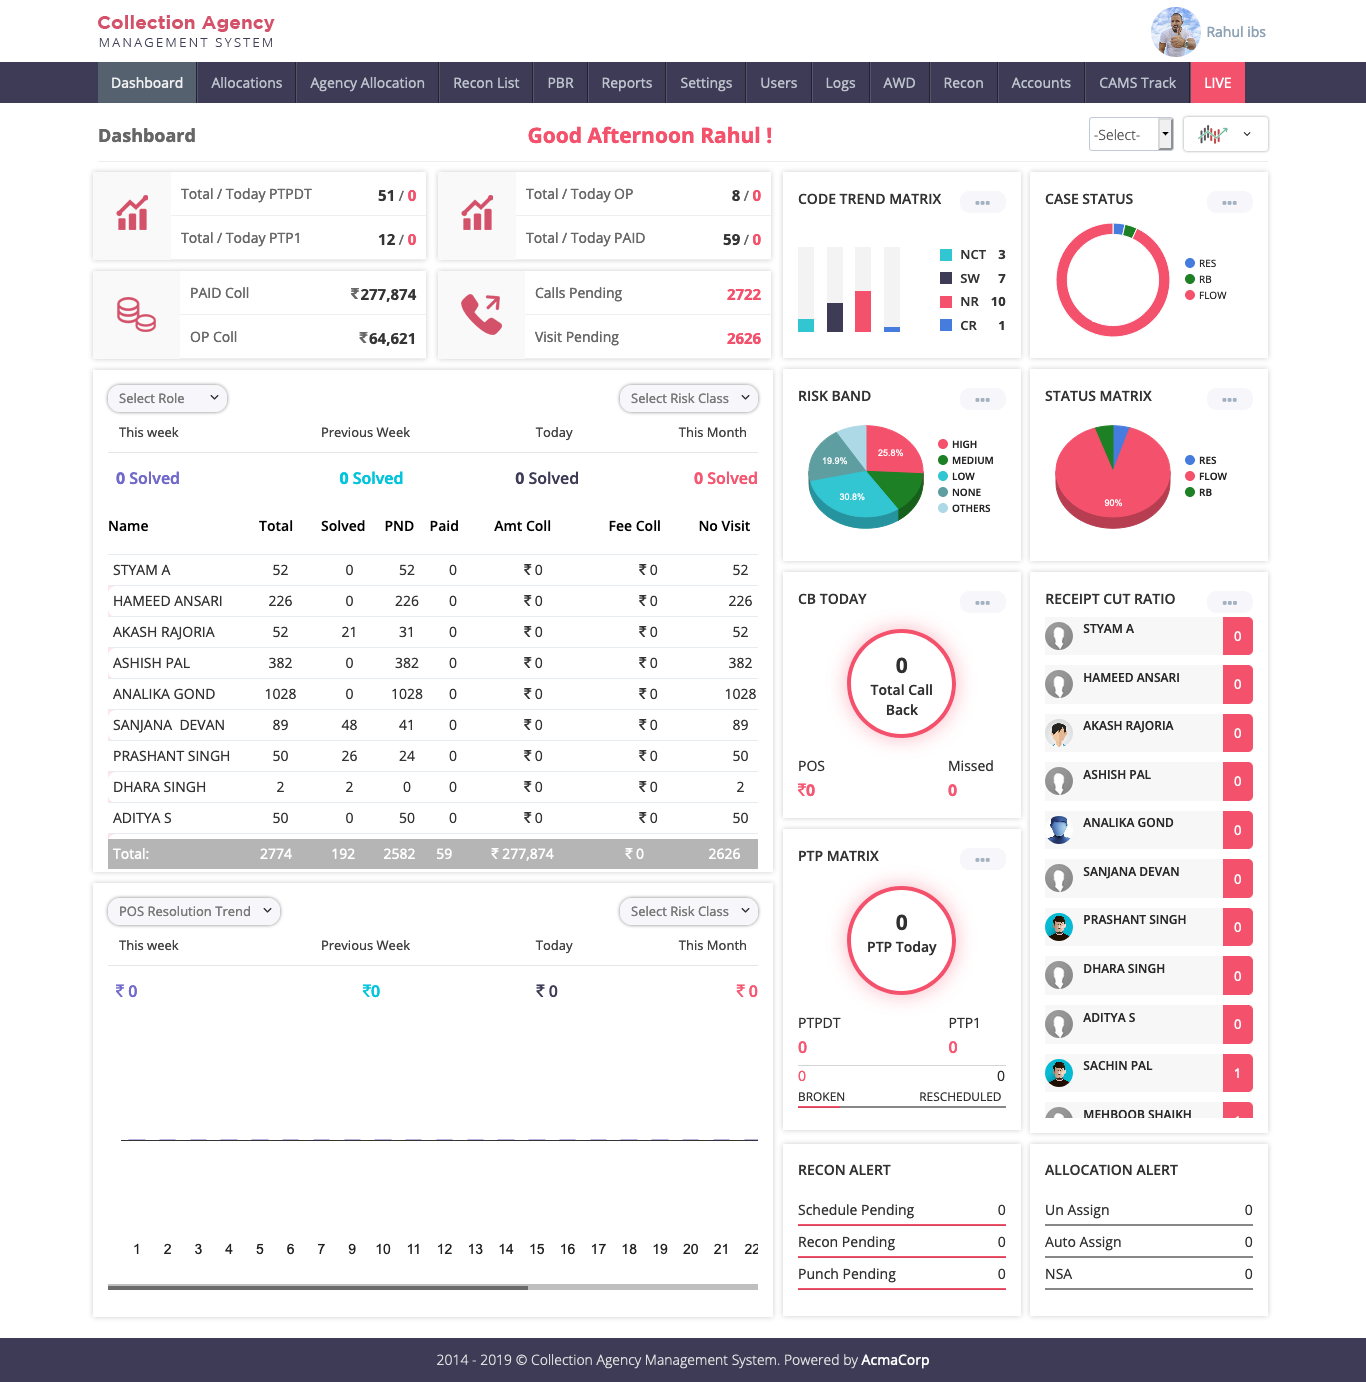Open Case Status ellipsis menu
This screenshot has height=1382, width=1366.
1229,203
